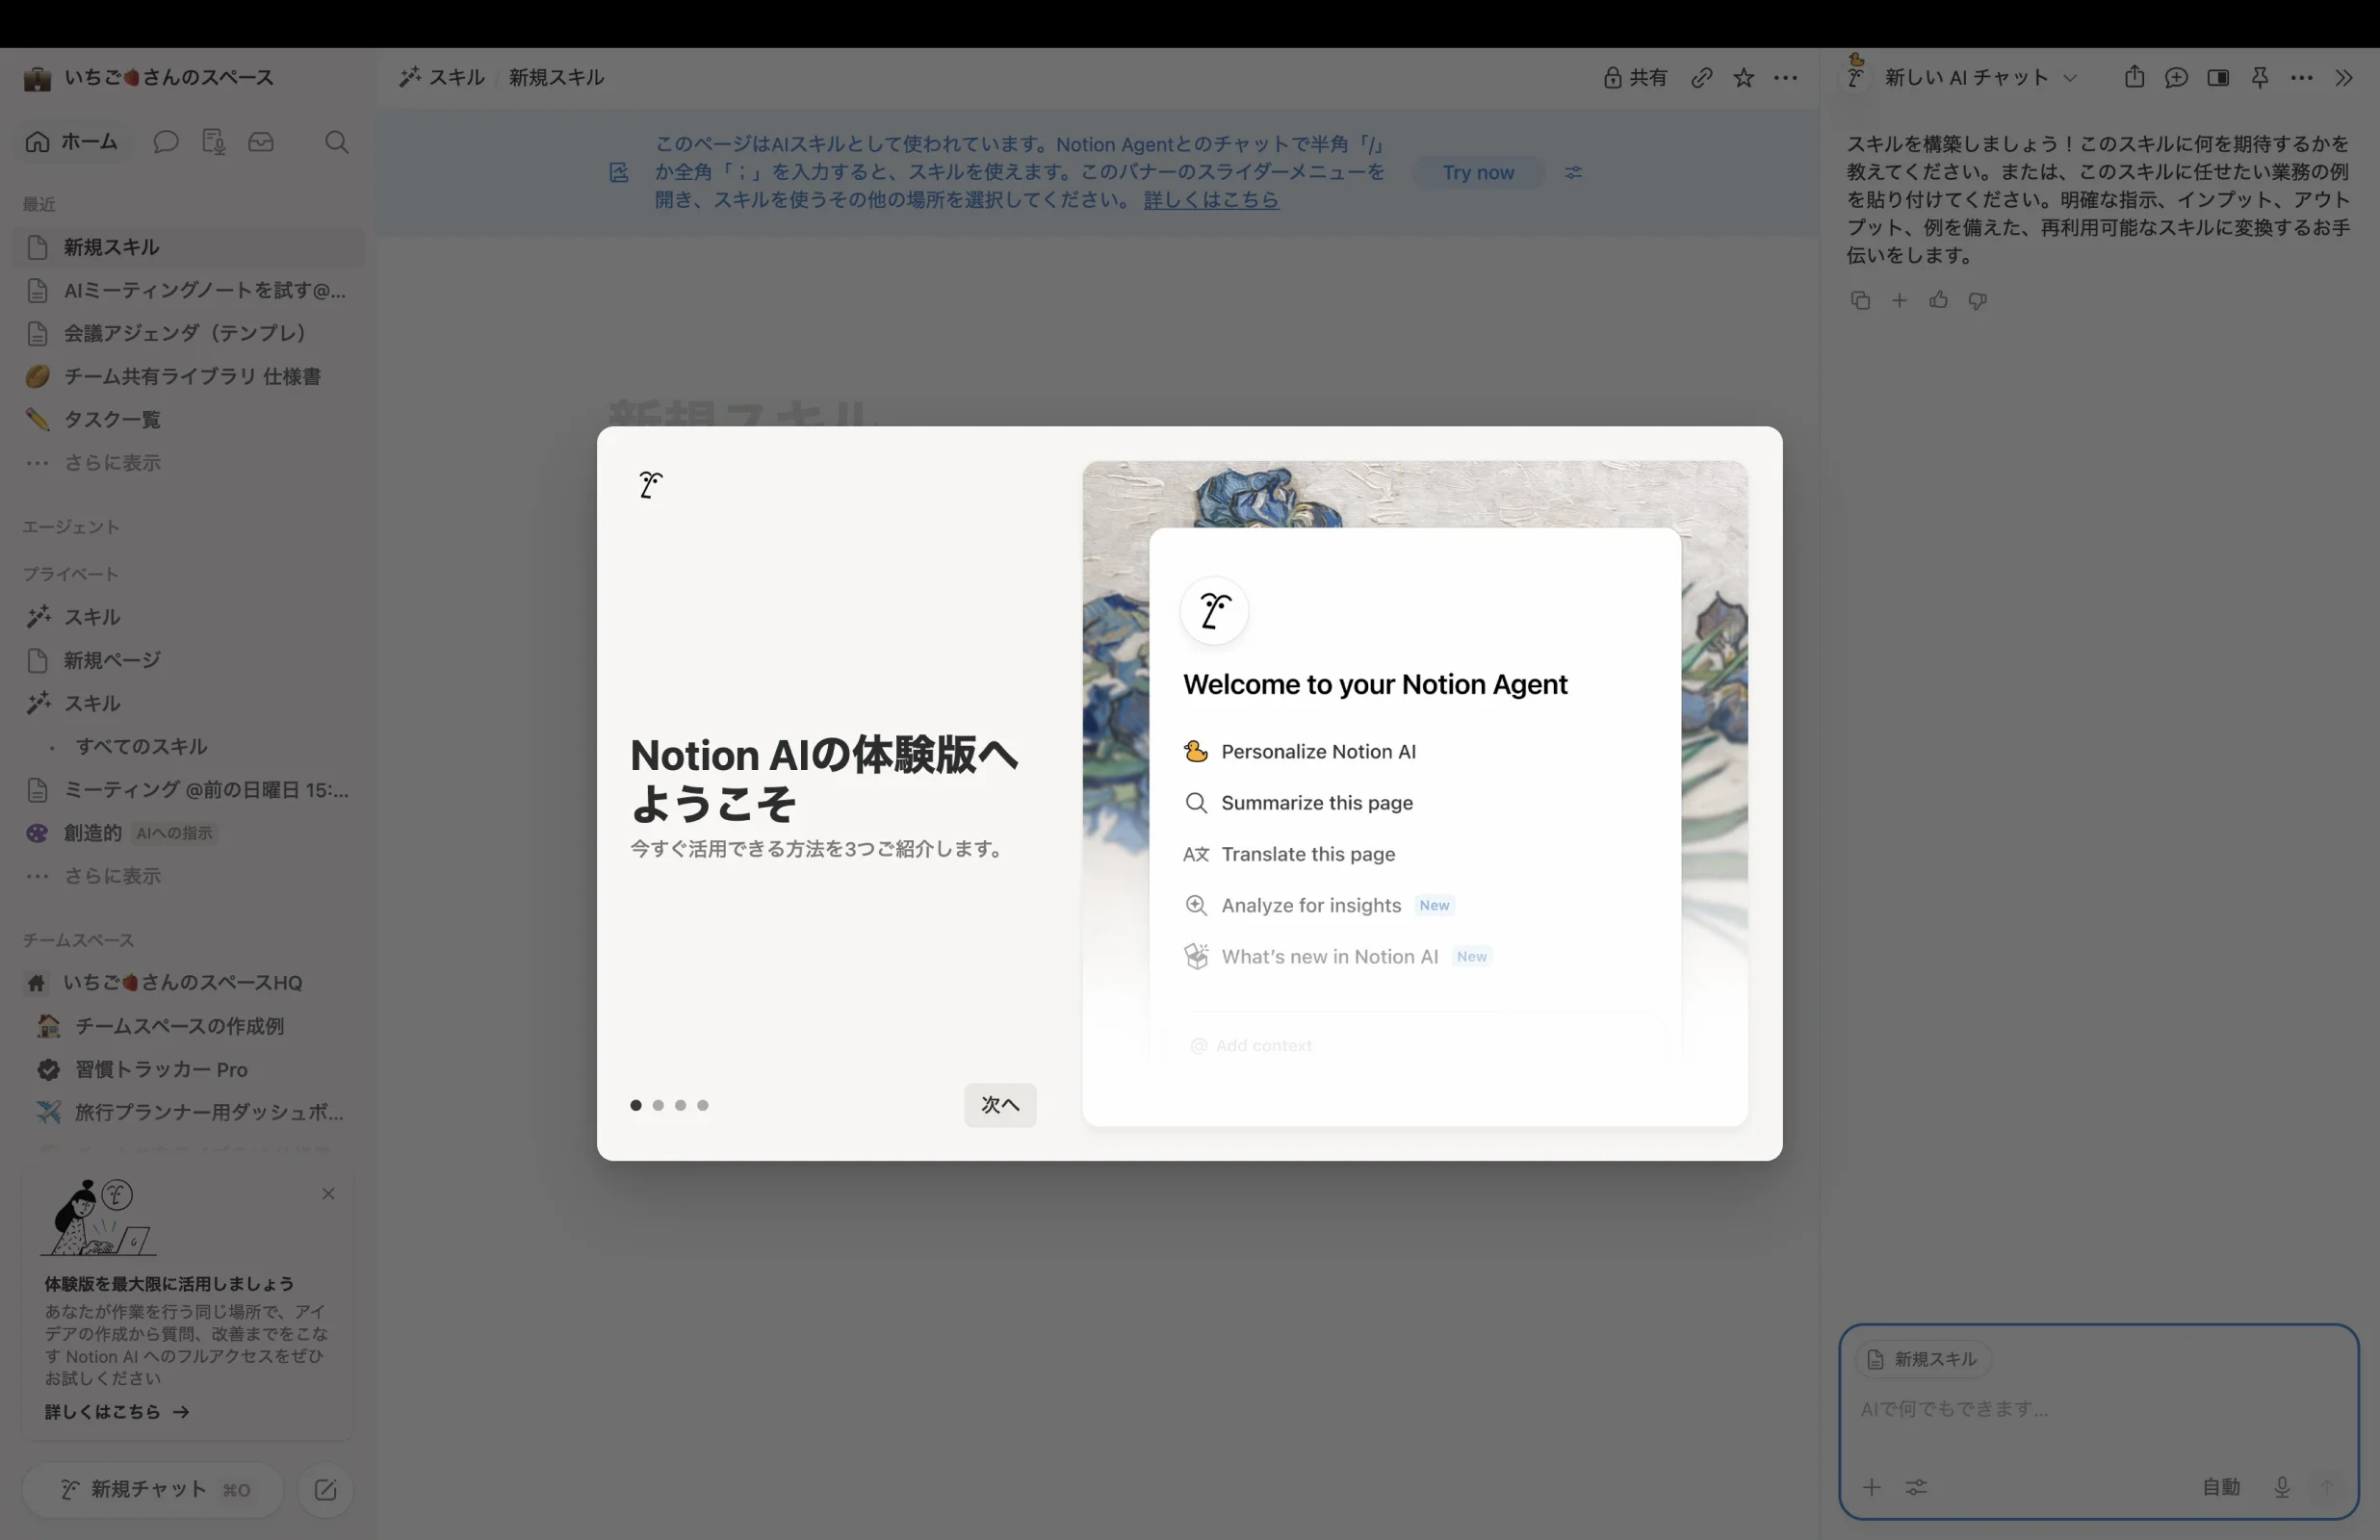Open the 詳しくはこちら link in promo card

coord(116,1411)
